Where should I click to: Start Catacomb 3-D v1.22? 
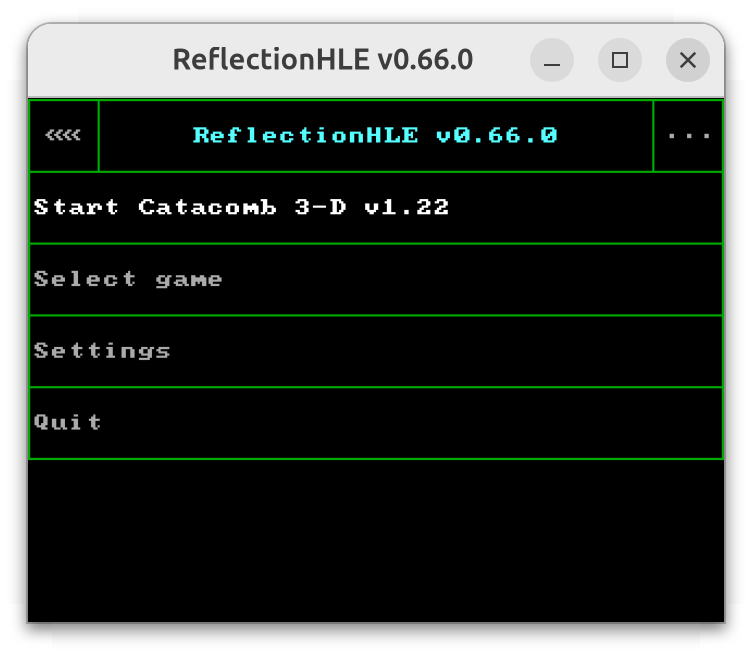pos(376,208)
